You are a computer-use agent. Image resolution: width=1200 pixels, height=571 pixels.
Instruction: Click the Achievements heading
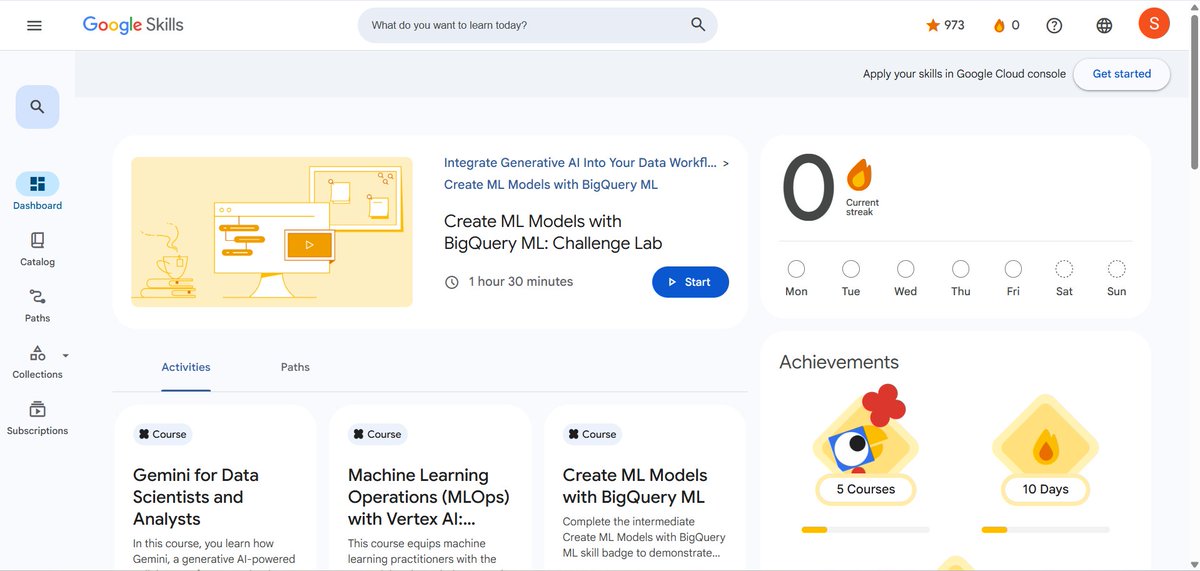[x=839, y=362]
